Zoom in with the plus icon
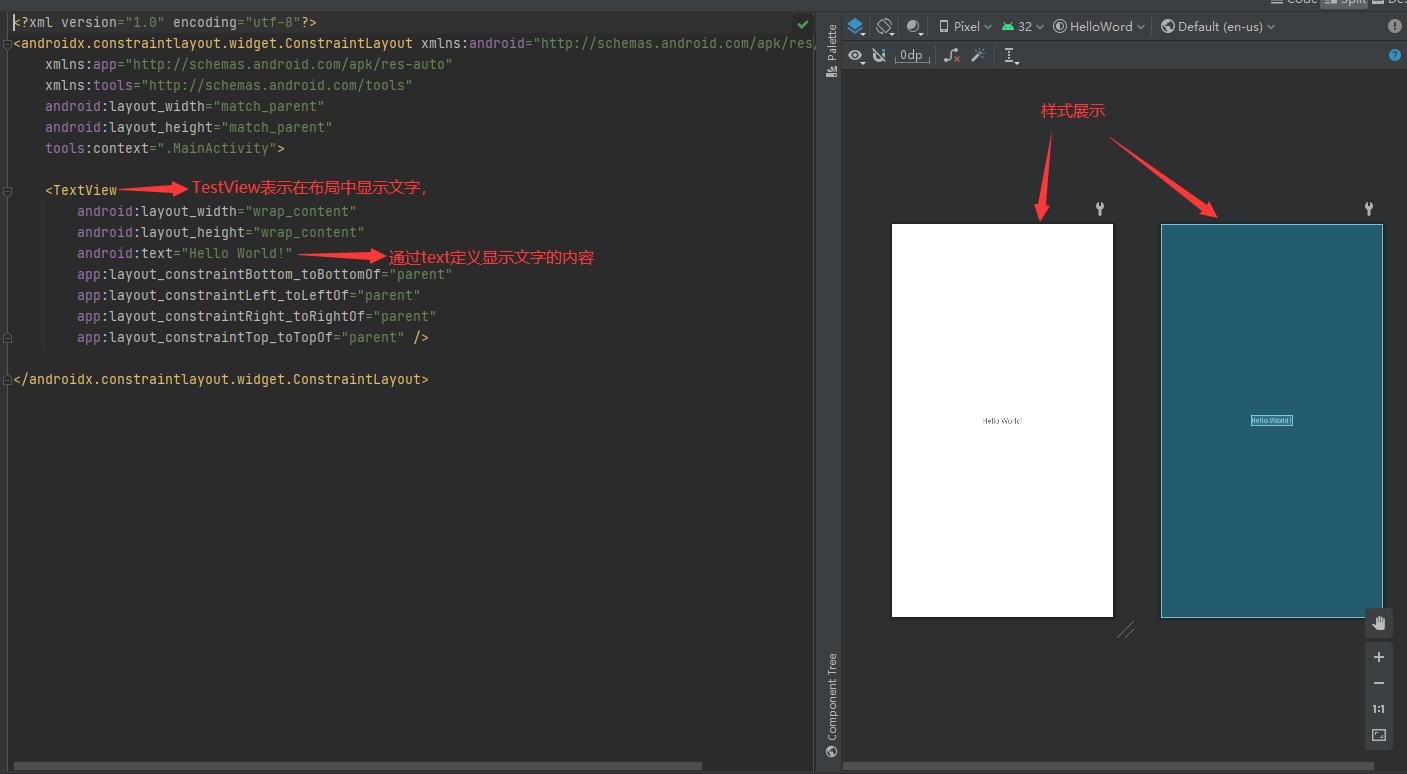1407x774 pixels. 1379,657
